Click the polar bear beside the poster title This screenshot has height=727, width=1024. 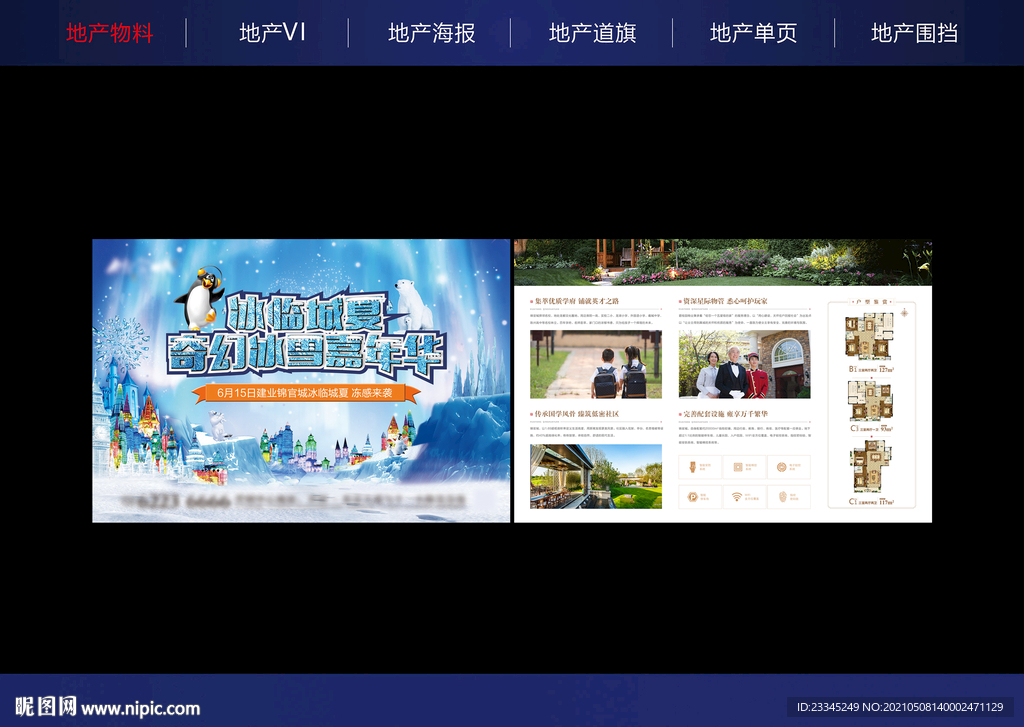coord(413,304)
